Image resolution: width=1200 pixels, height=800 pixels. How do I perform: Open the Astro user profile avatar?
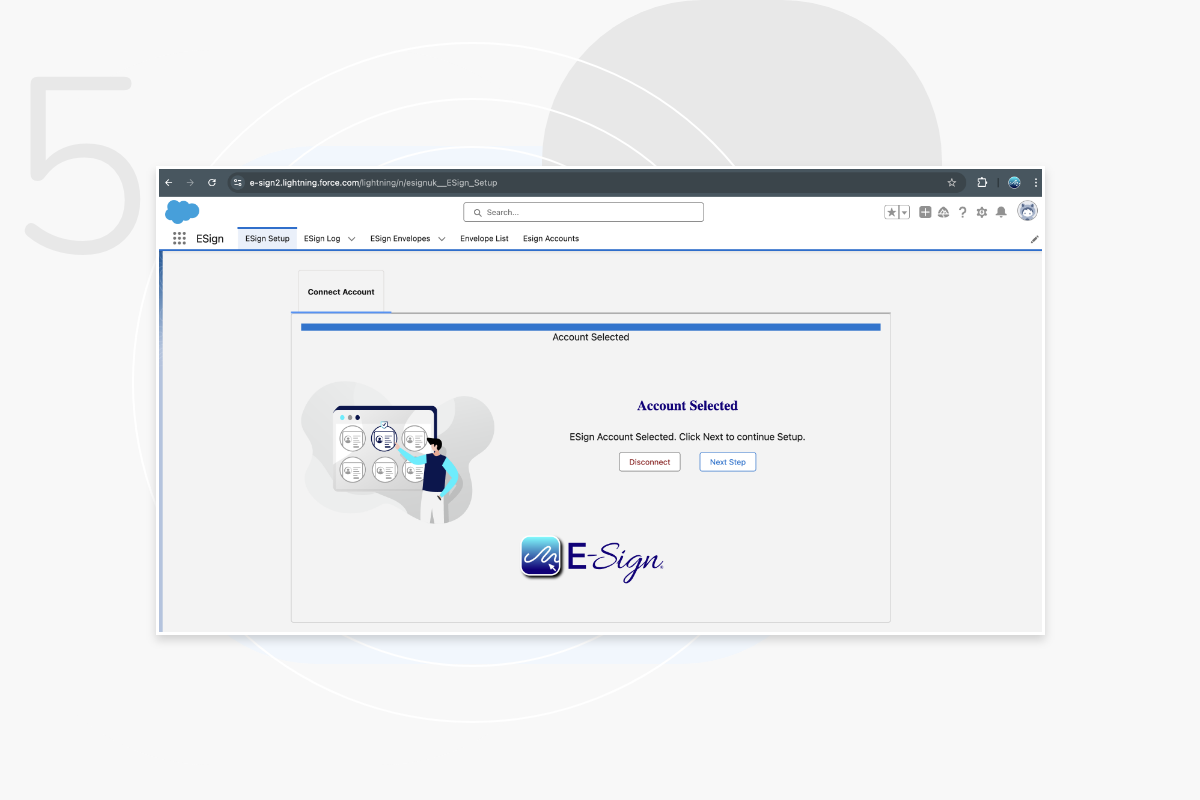point(1027,211)
